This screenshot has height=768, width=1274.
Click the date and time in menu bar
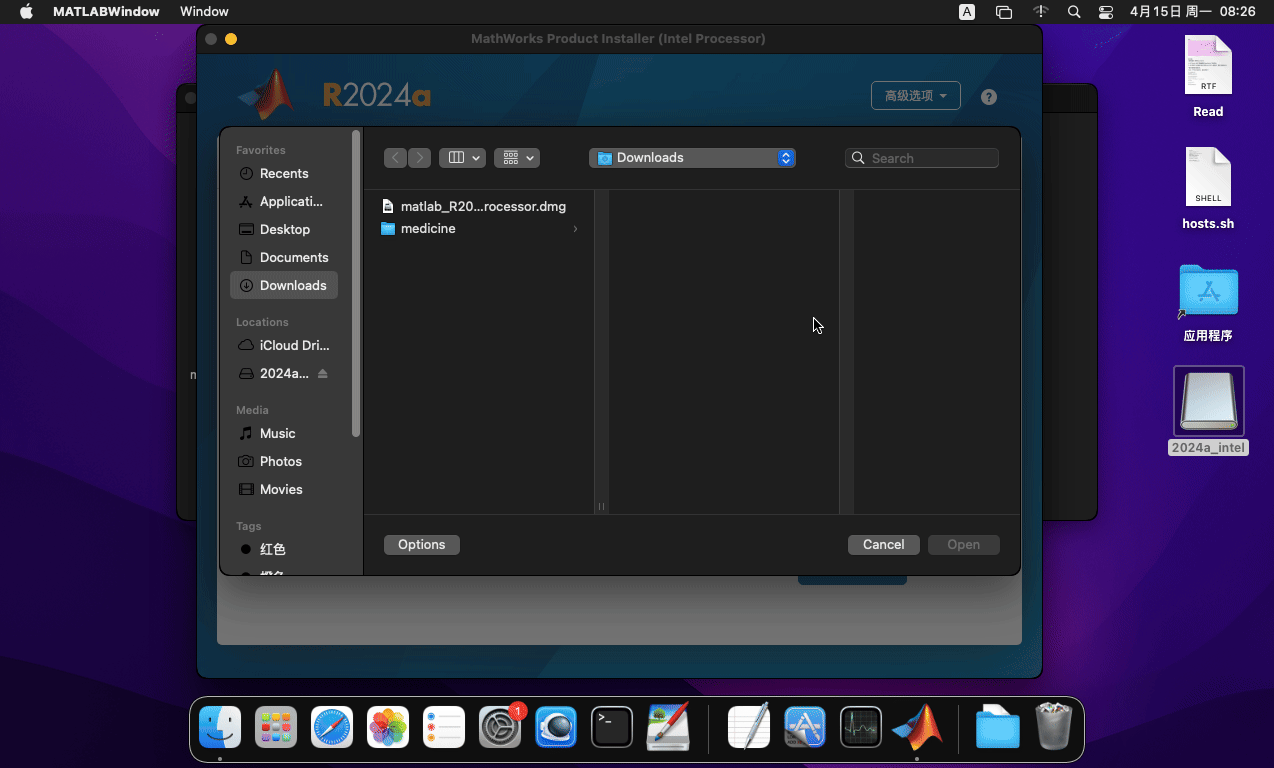point(1192,12)
